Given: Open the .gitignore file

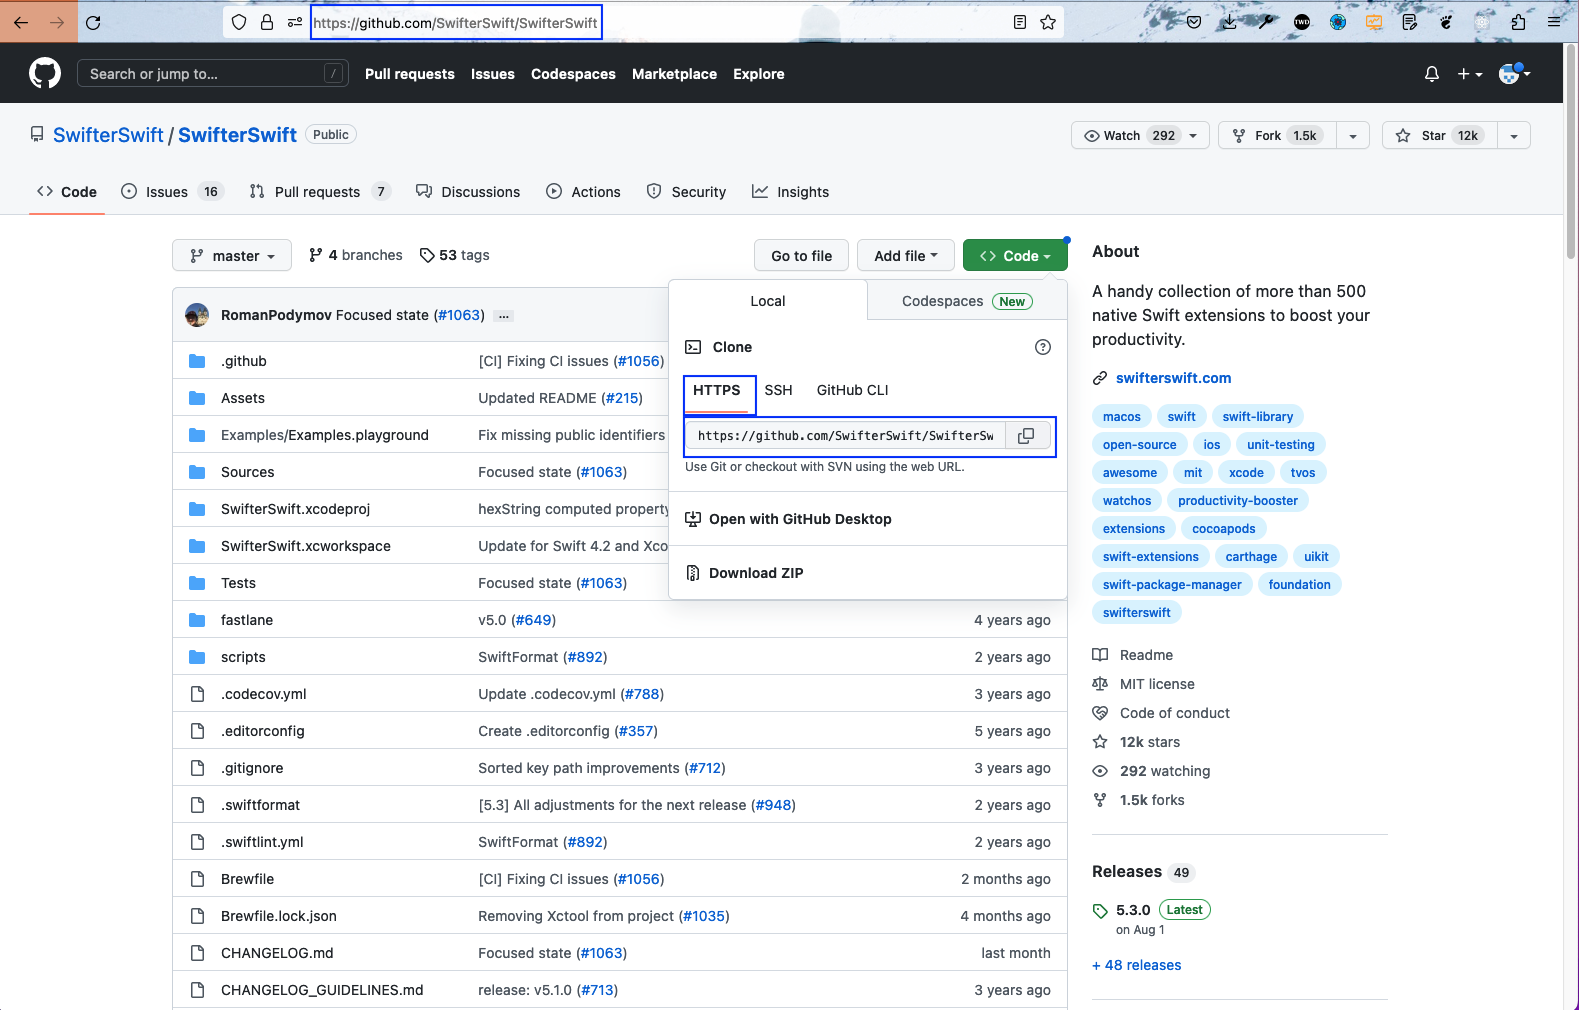Looking at the screenshot, I should pyautogui.click(x=252, y=768).
